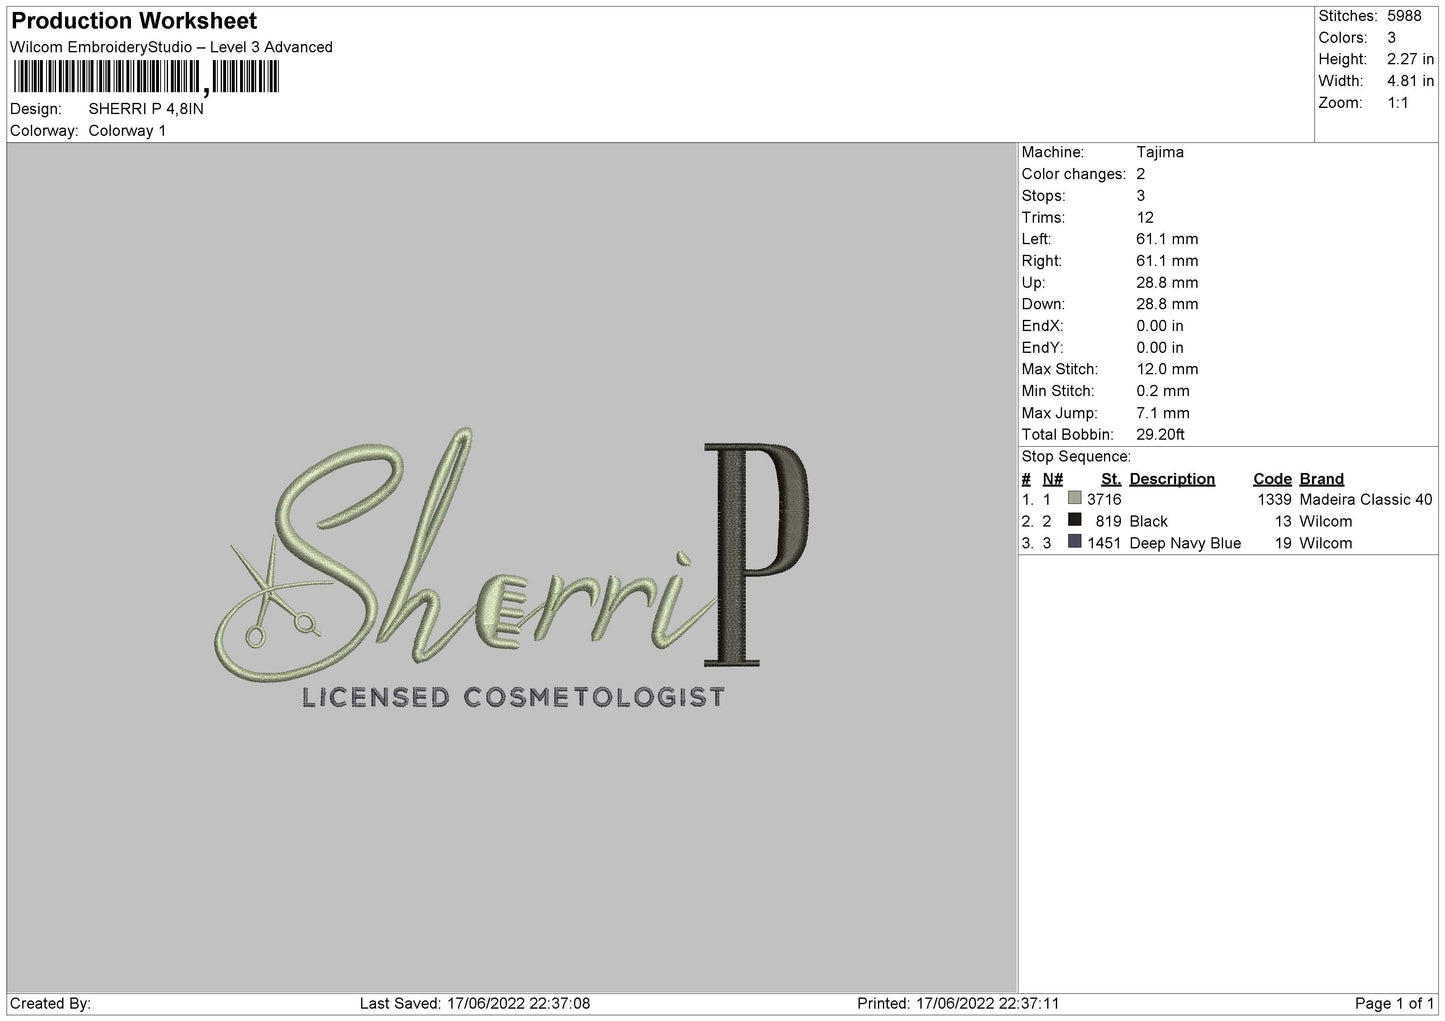
Task: Select the Up value 28.8 mm
Action: [1167, 283]
